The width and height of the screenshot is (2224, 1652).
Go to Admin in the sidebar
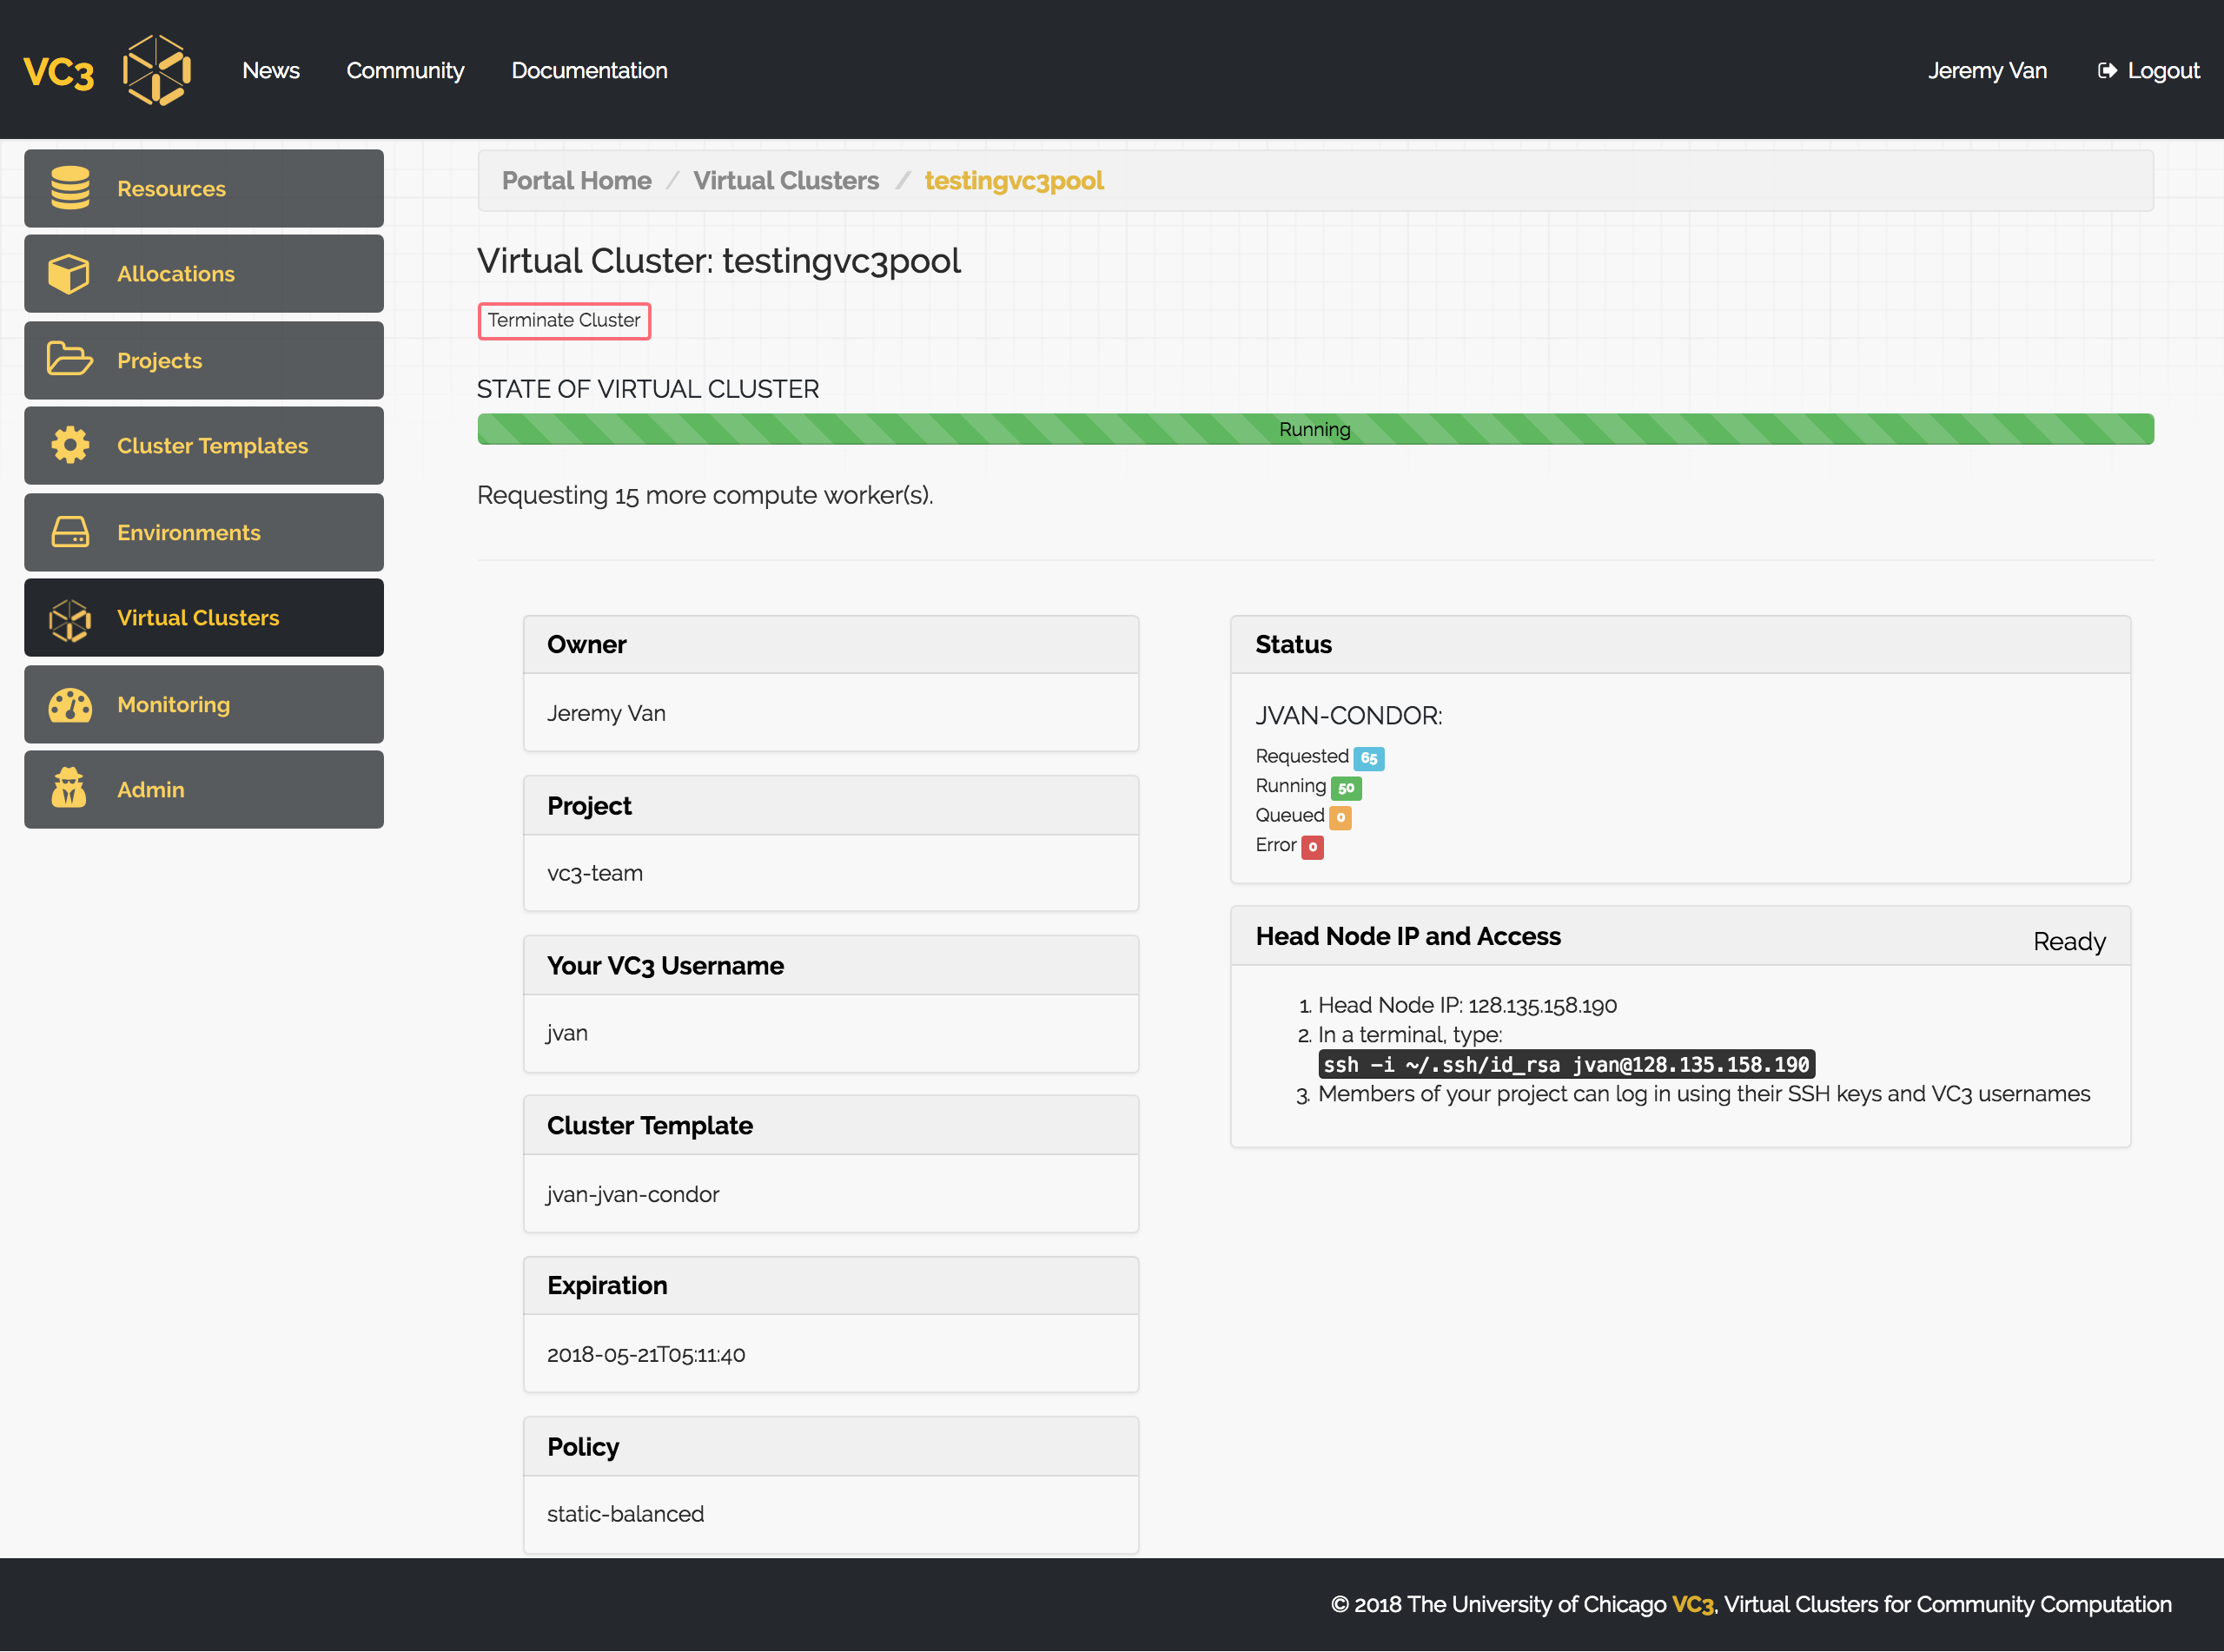click(x=204, y=789)
